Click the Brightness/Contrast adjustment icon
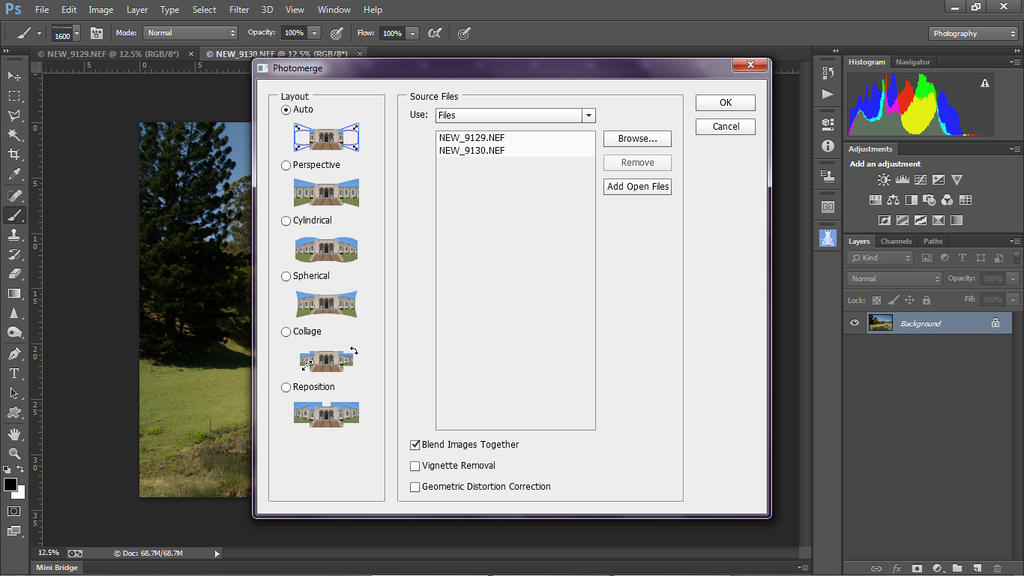 tap(883, 180)
